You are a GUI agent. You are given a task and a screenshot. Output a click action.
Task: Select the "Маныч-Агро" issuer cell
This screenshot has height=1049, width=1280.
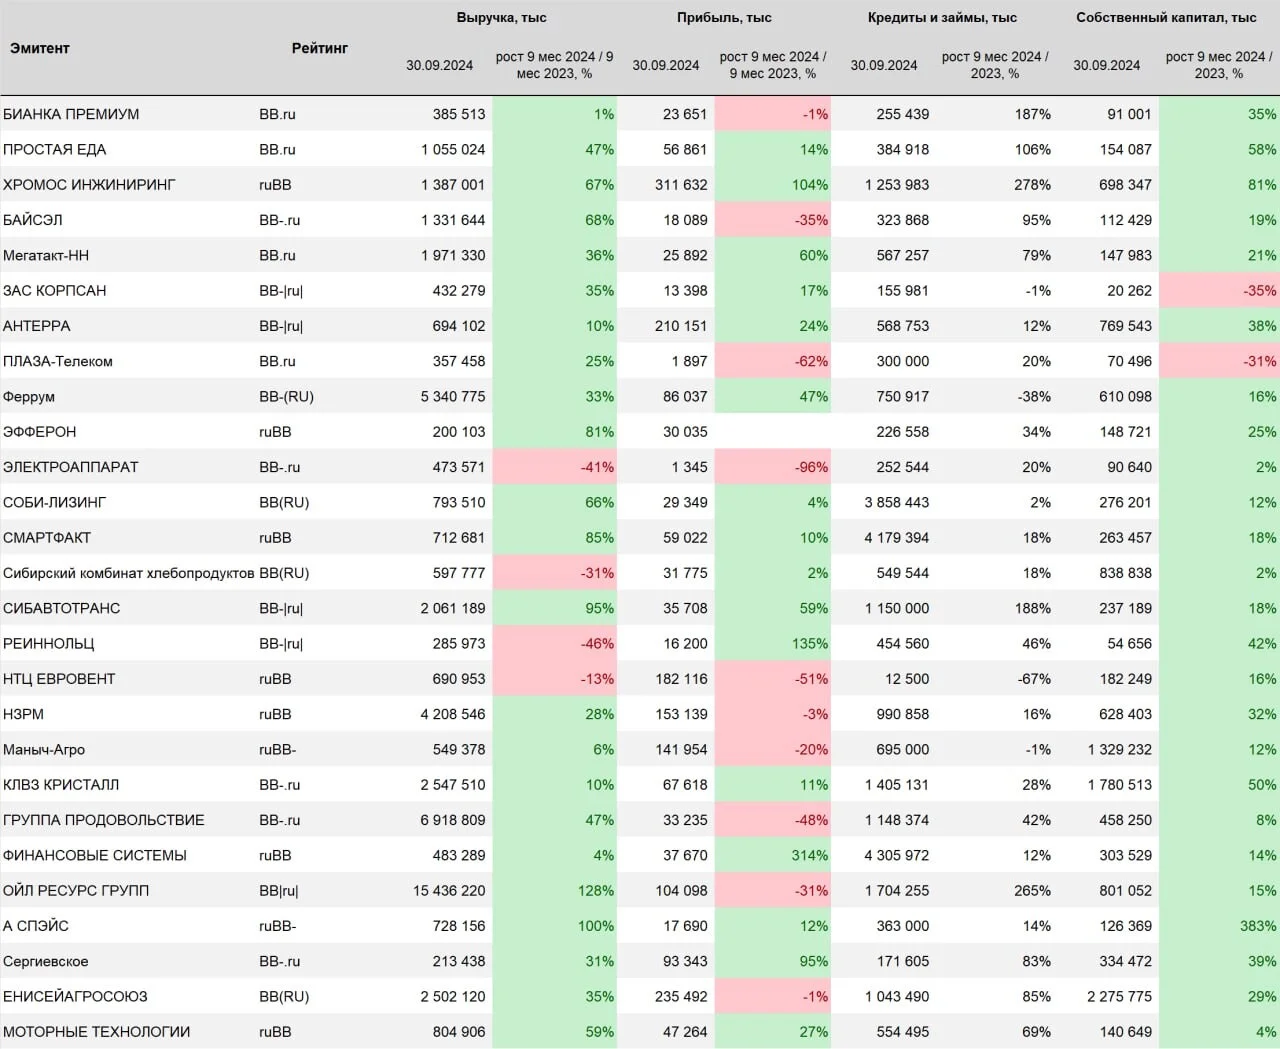[44, 750]
